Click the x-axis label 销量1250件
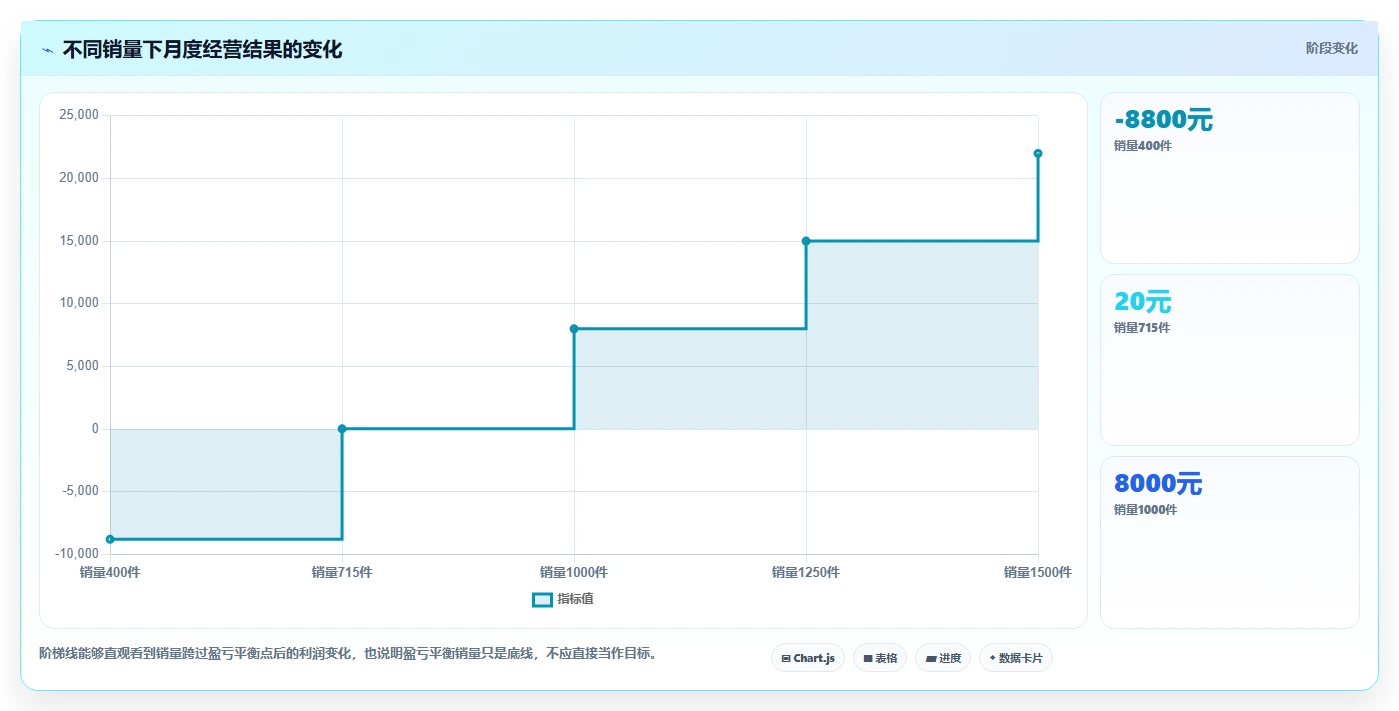 (x=806, y=572)
